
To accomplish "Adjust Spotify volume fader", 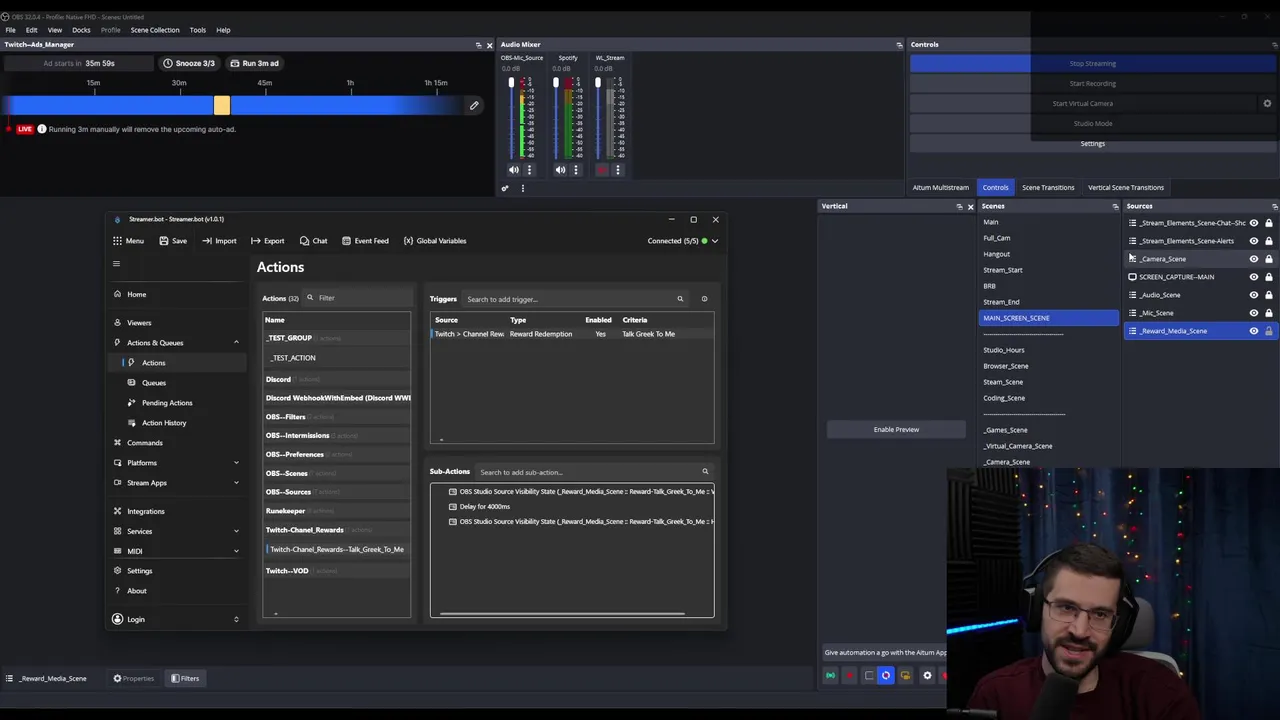I will point(556,82).
